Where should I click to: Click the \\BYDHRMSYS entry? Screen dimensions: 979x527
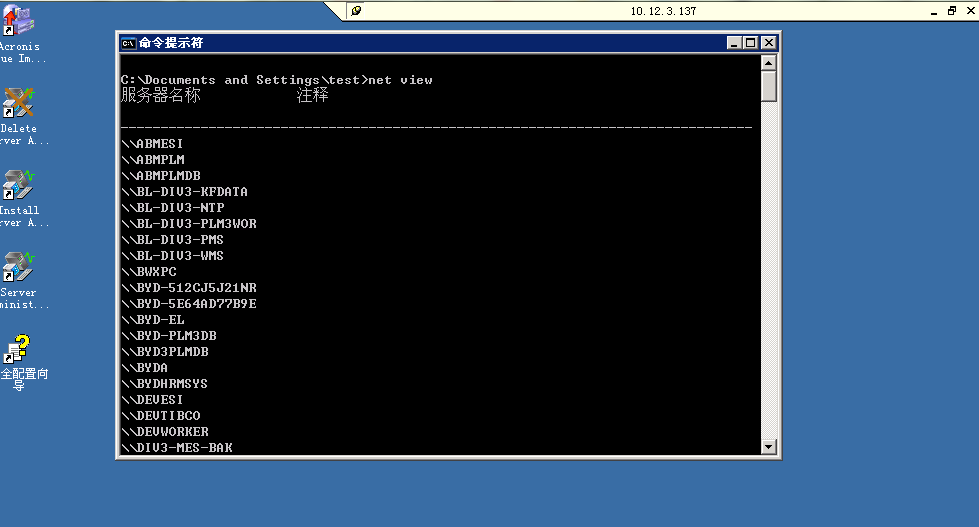(164, 384)
